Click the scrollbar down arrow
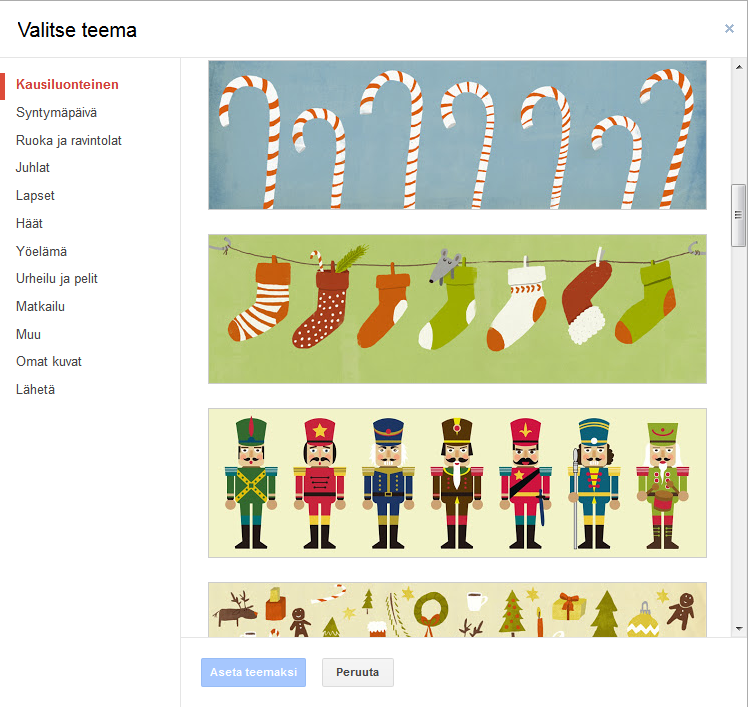The height and width of the screenshot is (707, 748). coord(739,629)
